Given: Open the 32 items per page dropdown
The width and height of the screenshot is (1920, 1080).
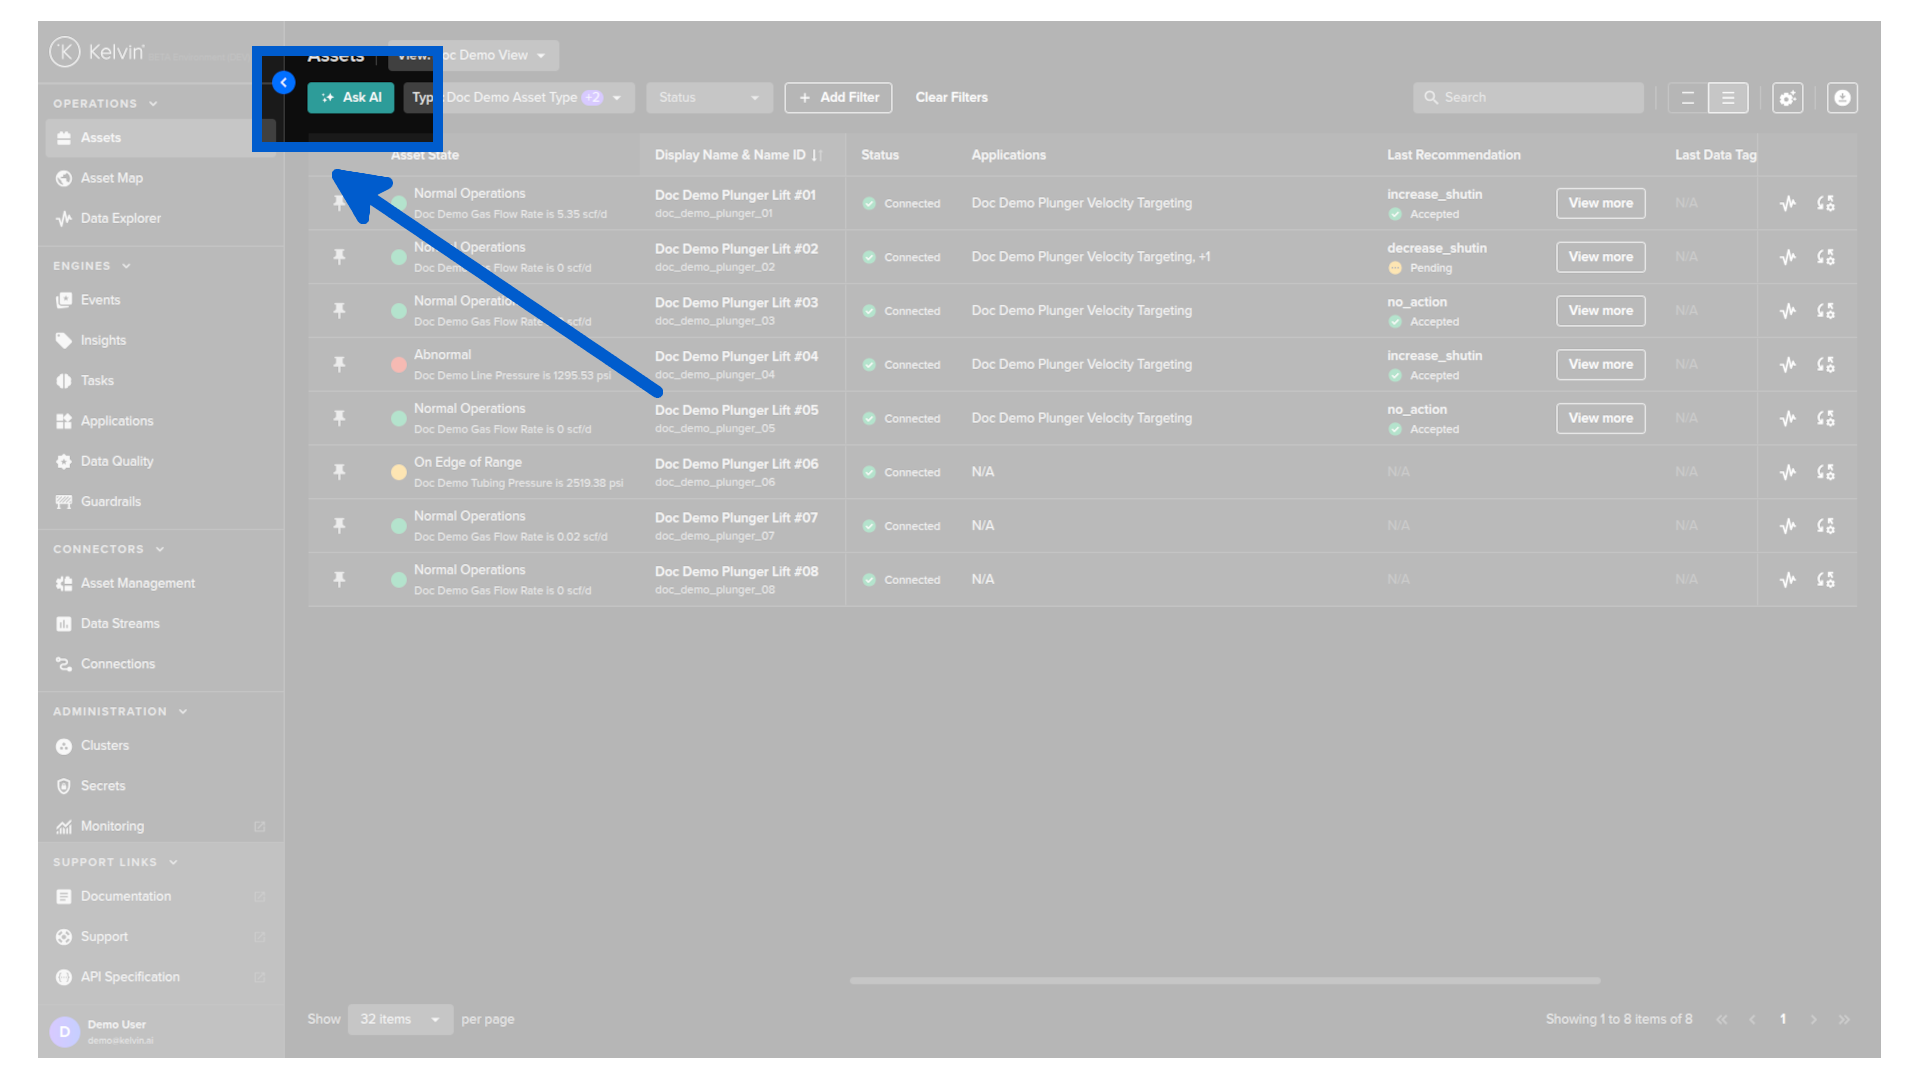Looking at the screenshot, I should tap(400, 1019).
